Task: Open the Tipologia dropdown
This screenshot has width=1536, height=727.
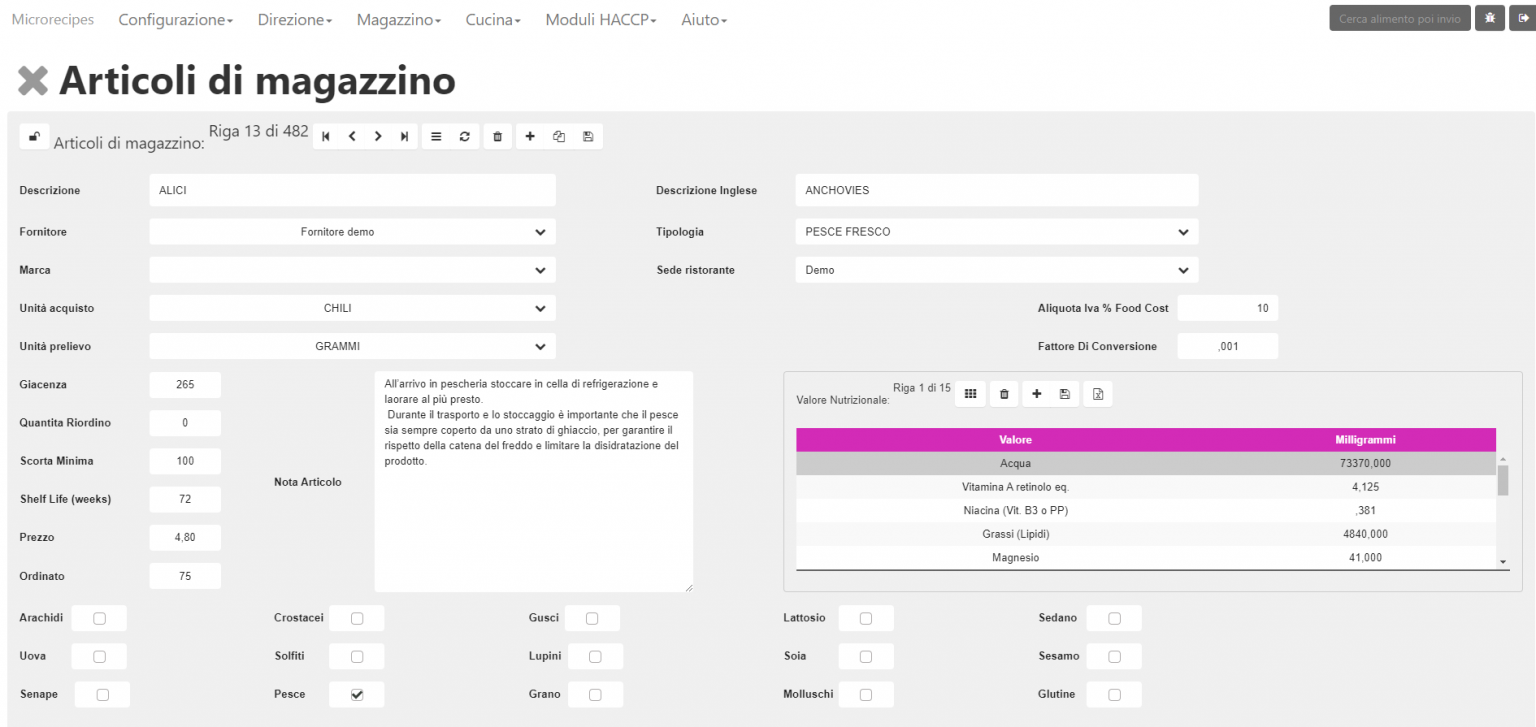Action: click(x=996, y=232)
